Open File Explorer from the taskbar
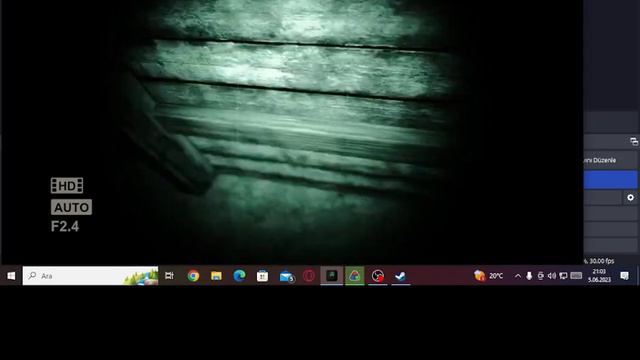The height and width of the screenshot is (360, 640). [216, 276]
